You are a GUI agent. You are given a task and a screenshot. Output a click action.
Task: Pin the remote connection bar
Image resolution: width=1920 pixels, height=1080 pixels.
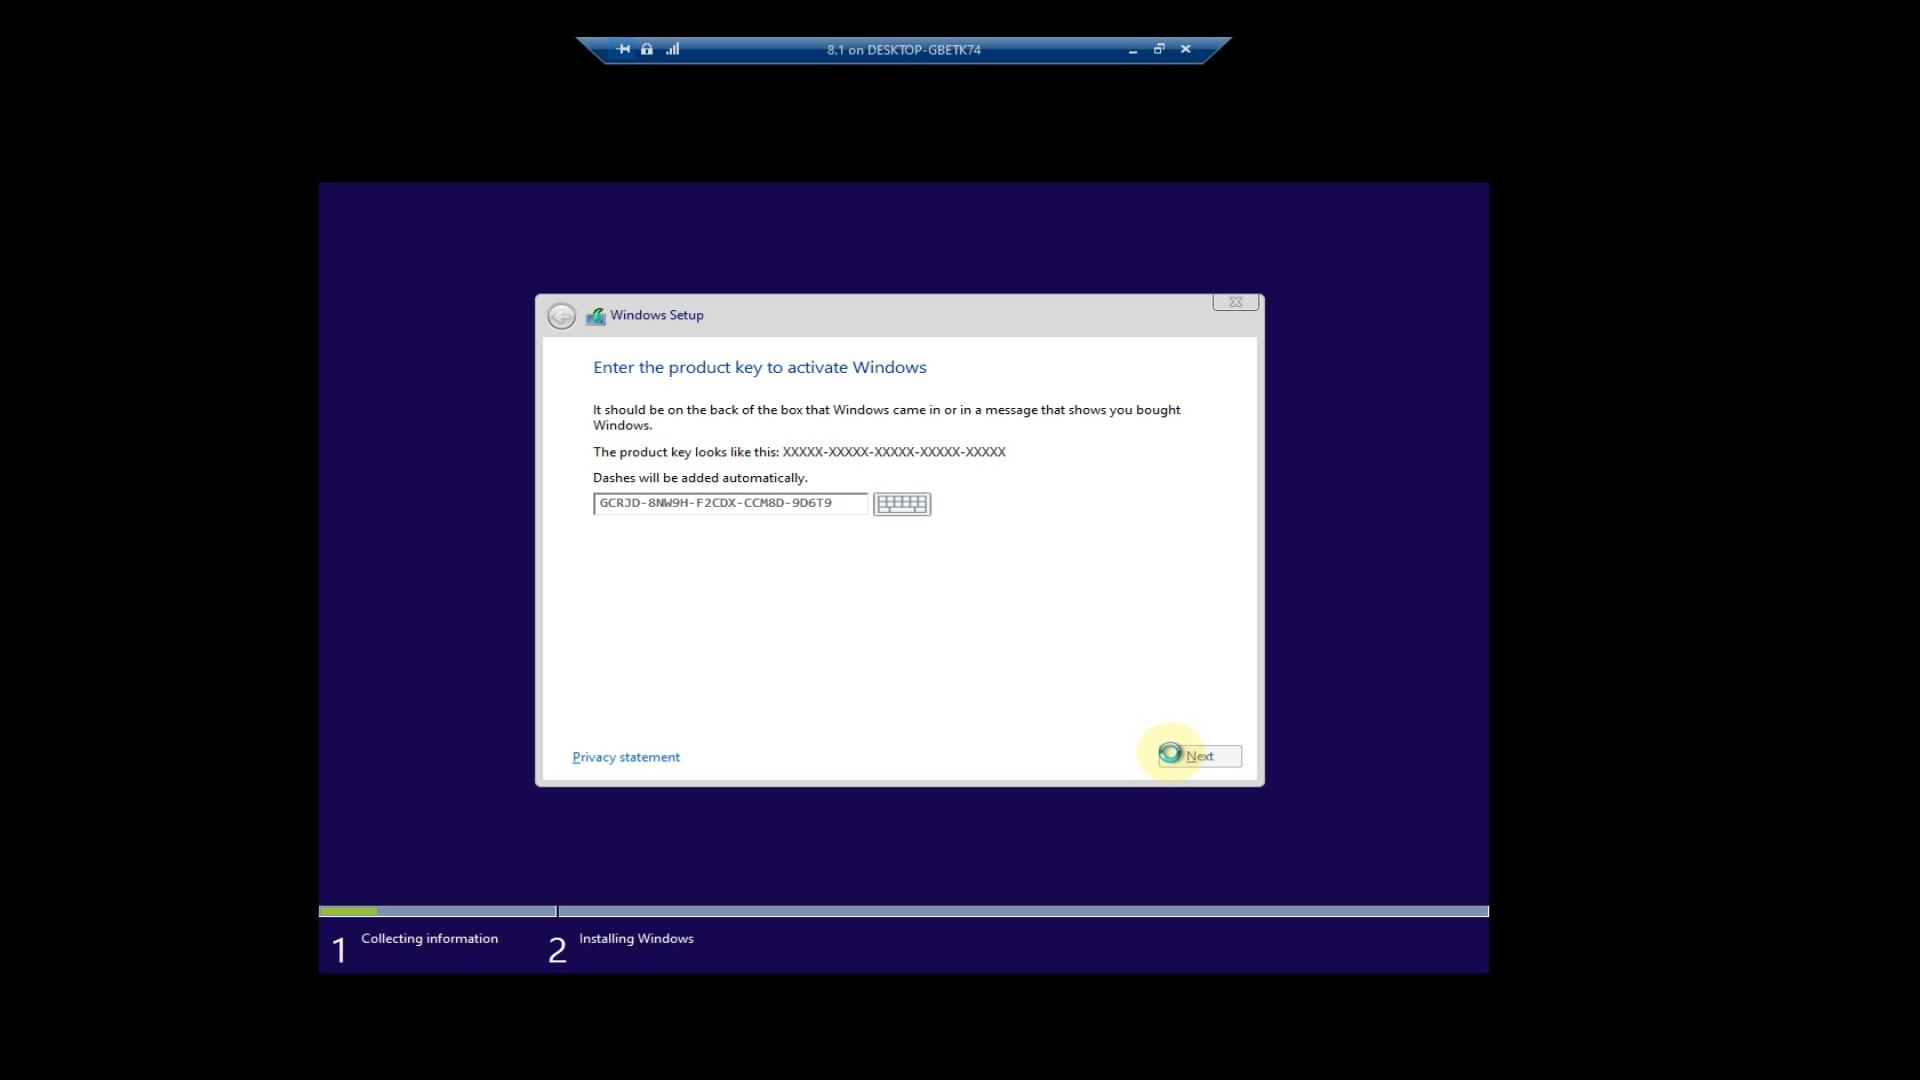[623, 49]
